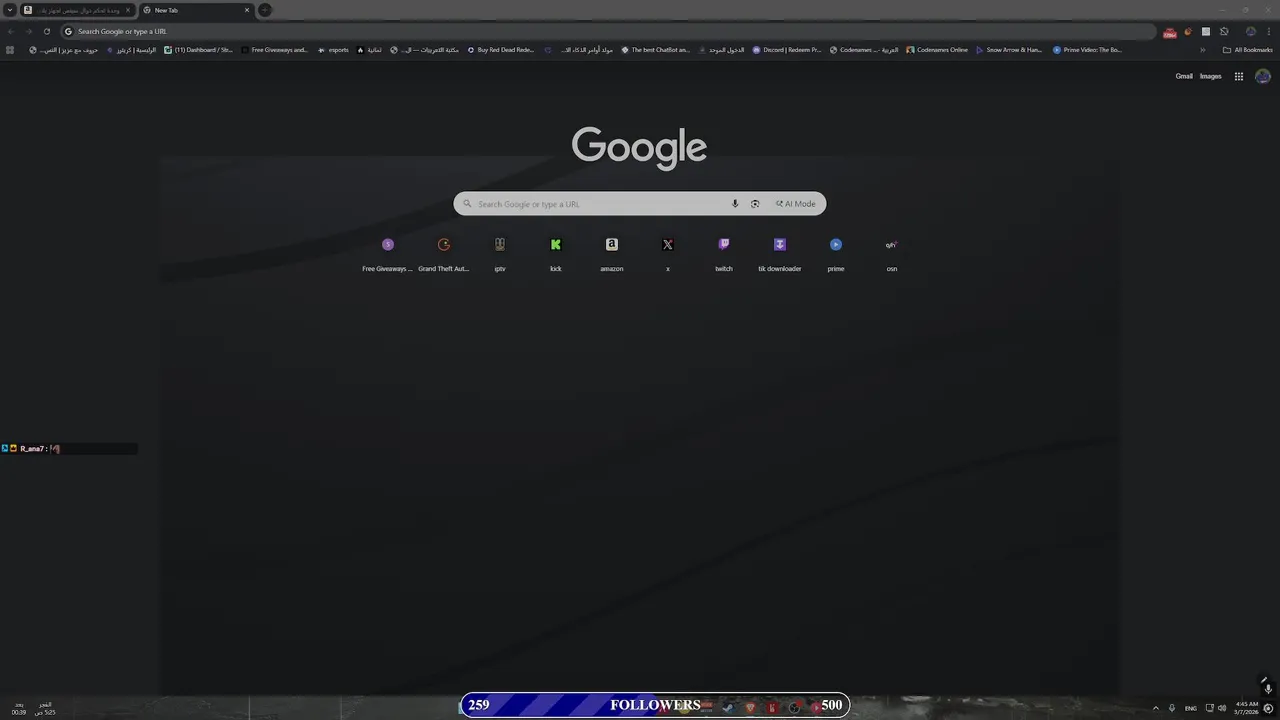
Task: Open the Codenames Online bookmark
Action: [937, 50]
